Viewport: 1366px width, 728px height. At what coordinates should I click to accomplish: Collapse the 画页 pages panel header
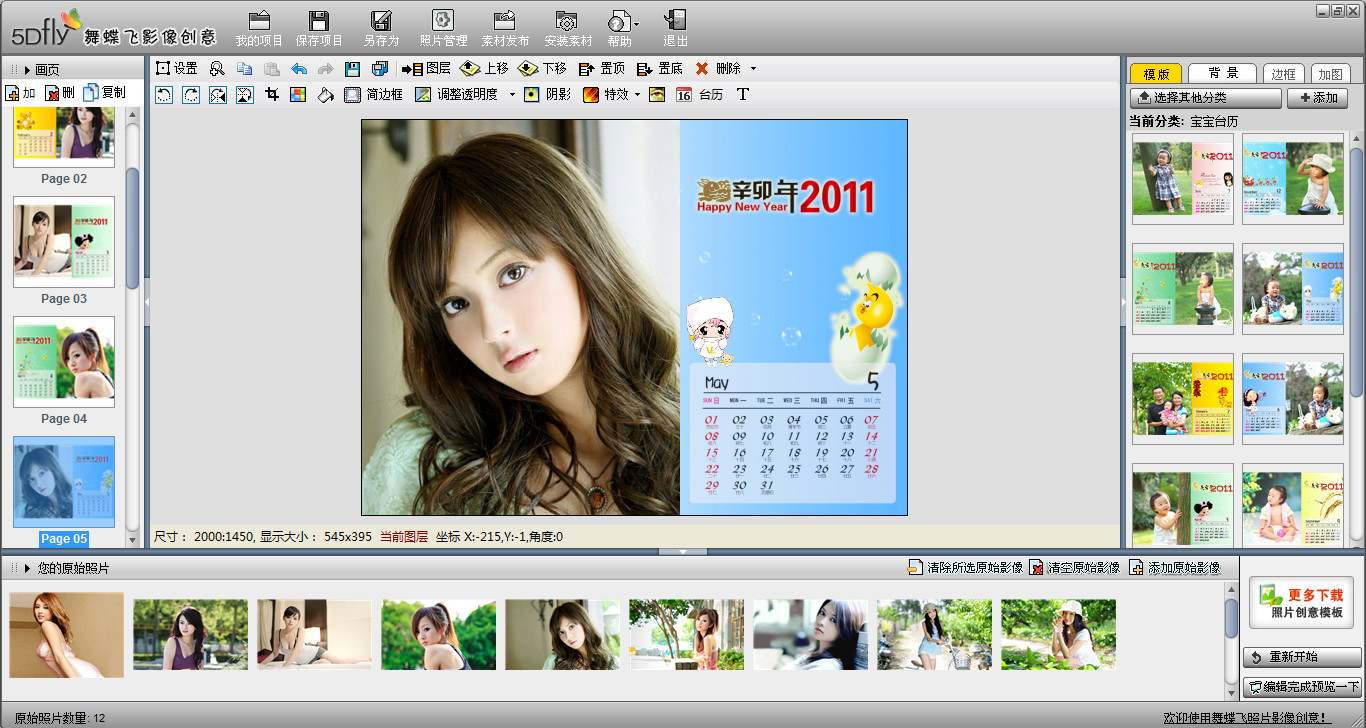pyautogui.click(x=28, y=70)
